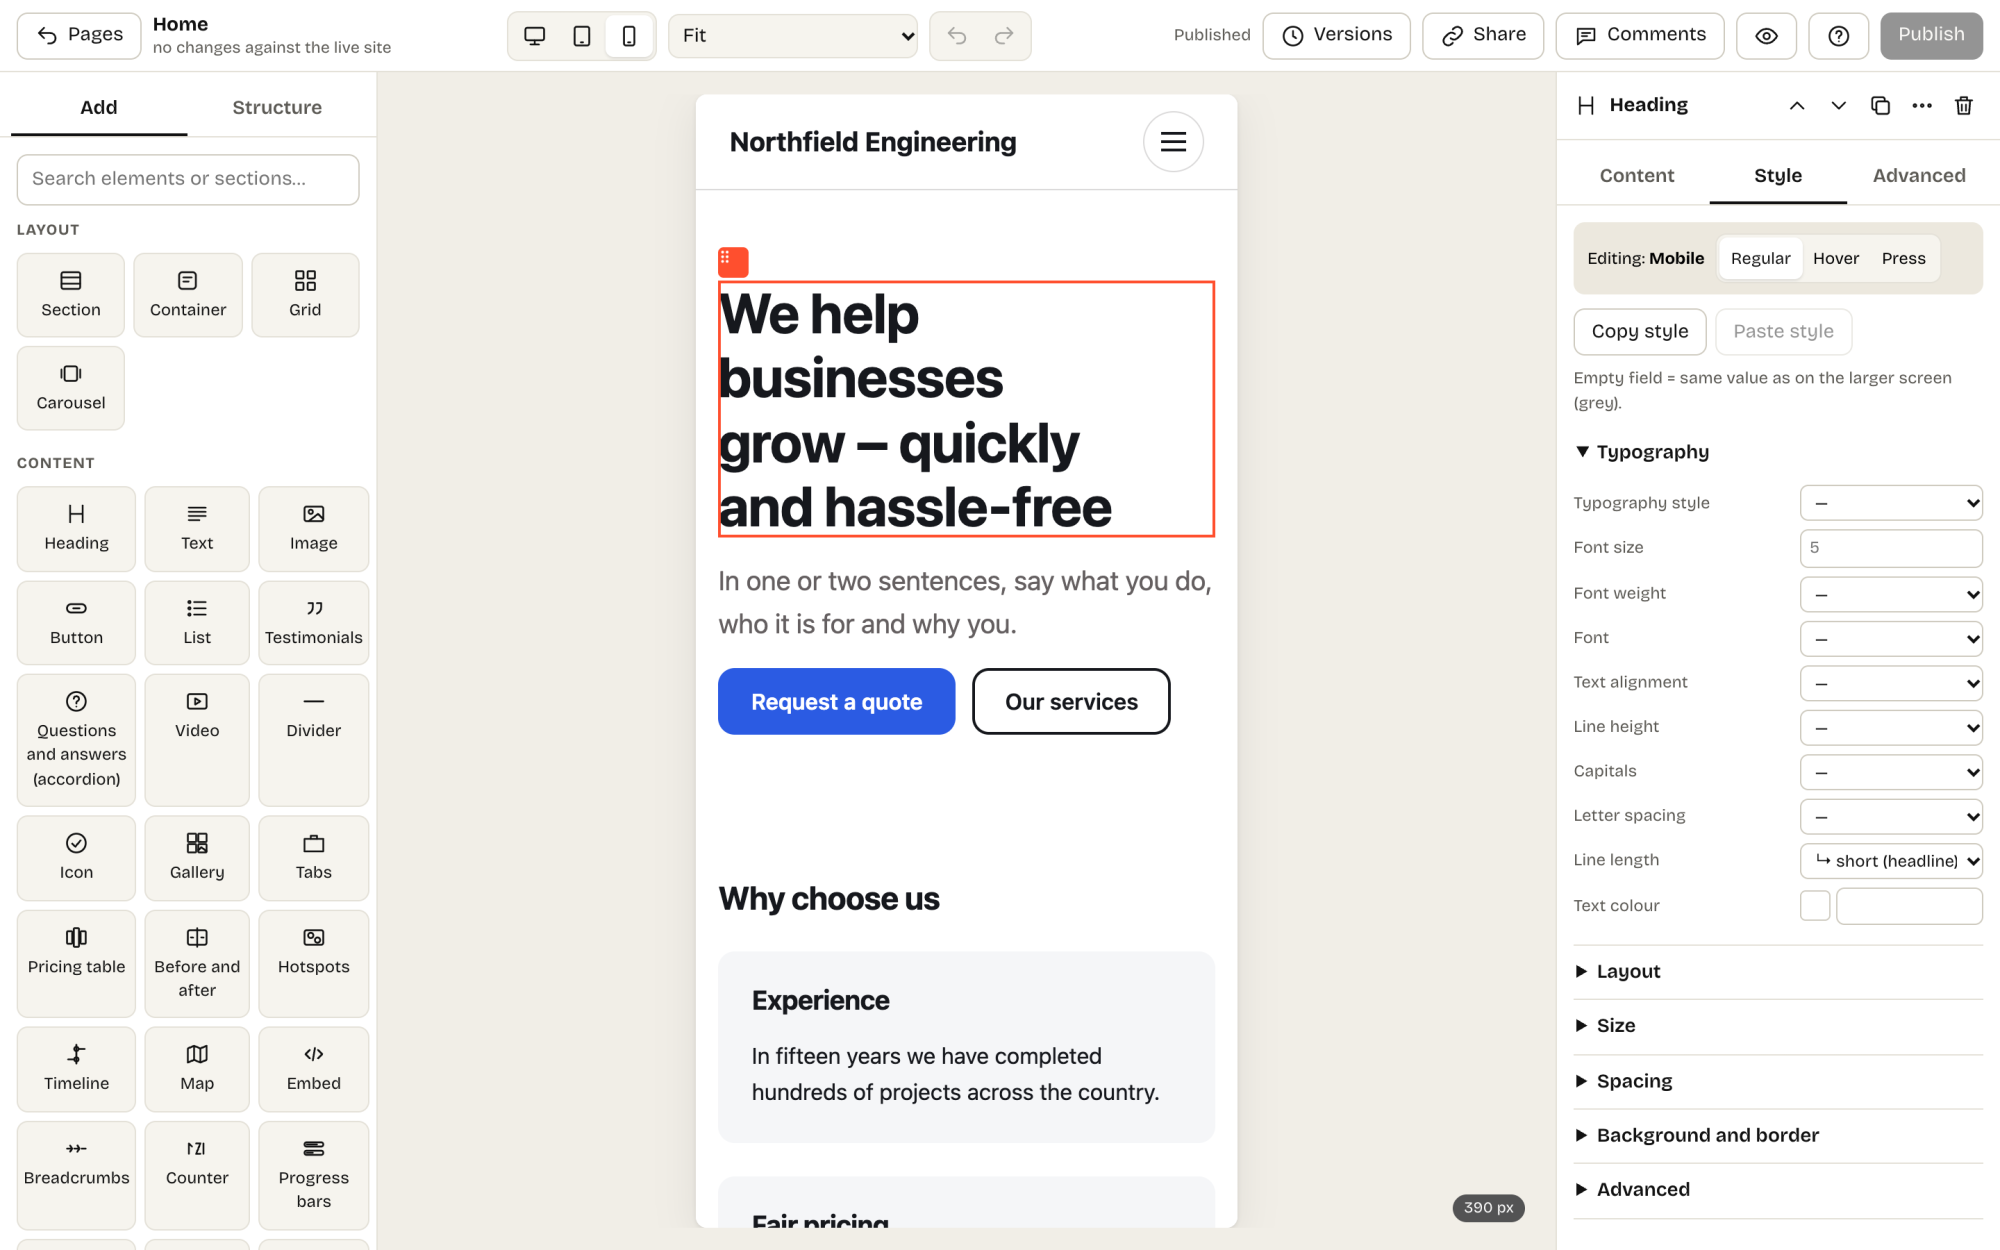
Task: Delete the Heading element
Action: pyautogui.click(x=1964, y=106)
